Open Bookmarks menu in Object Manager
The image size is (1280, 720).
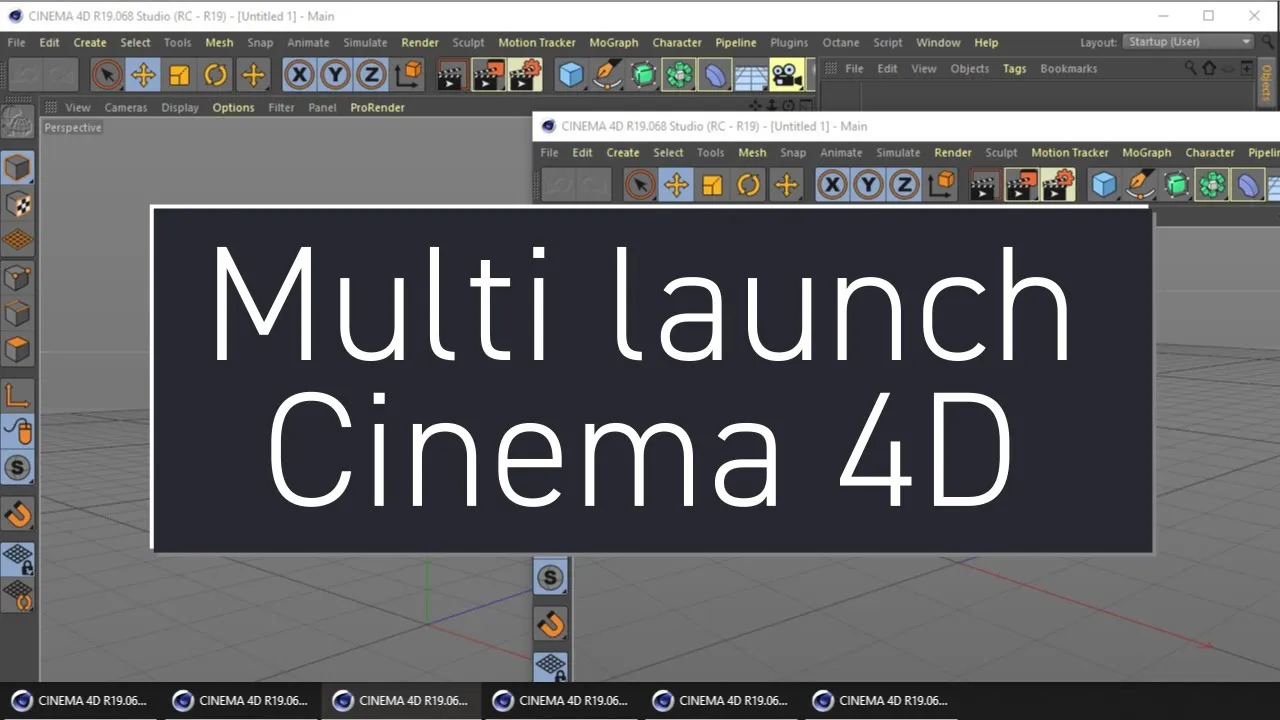[x=1069, y=68]
